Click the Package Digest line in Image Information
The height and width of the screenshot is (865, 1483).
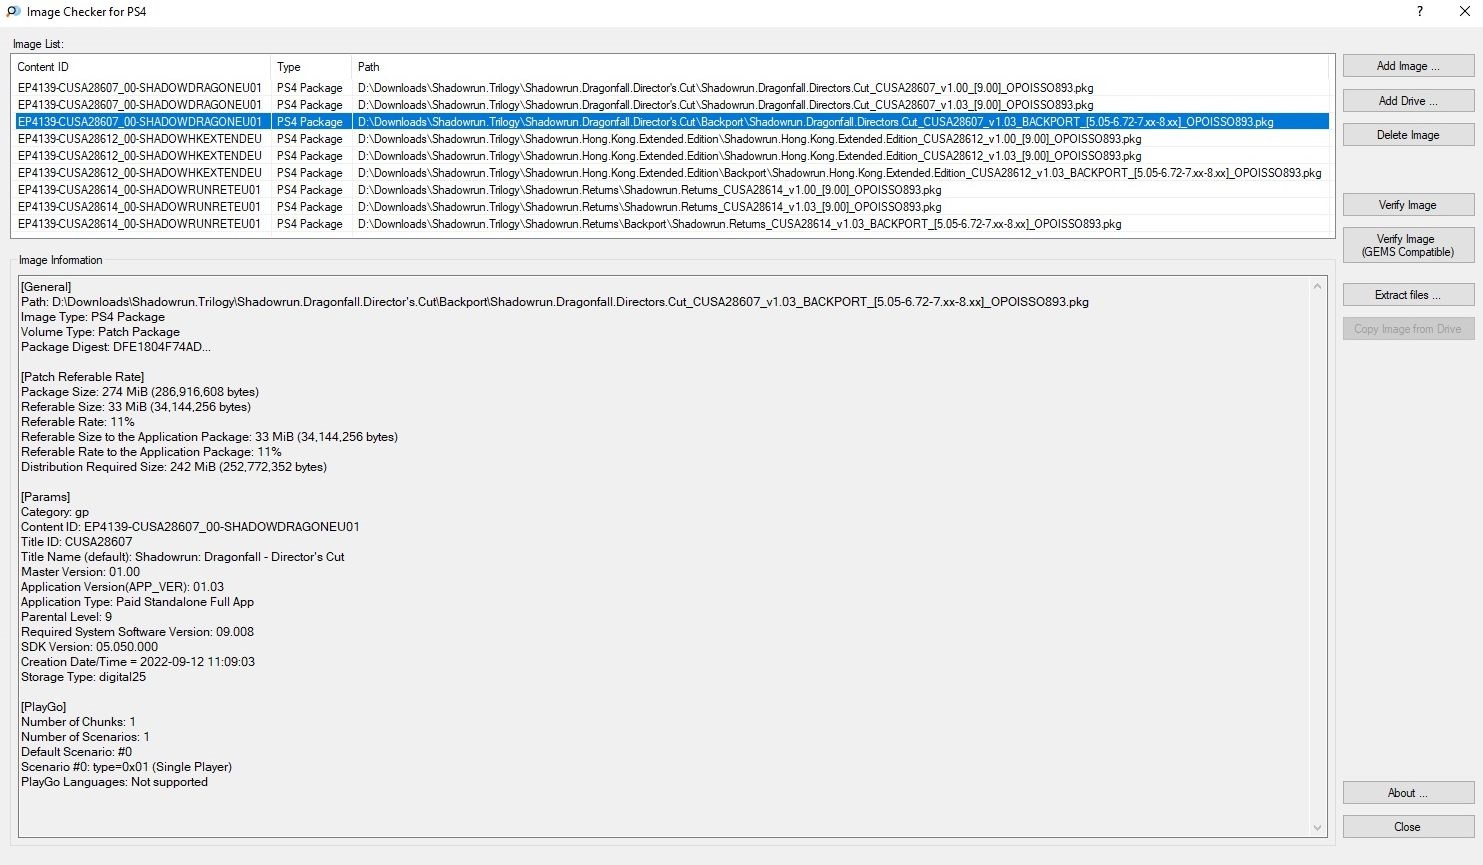click(116, 347)
